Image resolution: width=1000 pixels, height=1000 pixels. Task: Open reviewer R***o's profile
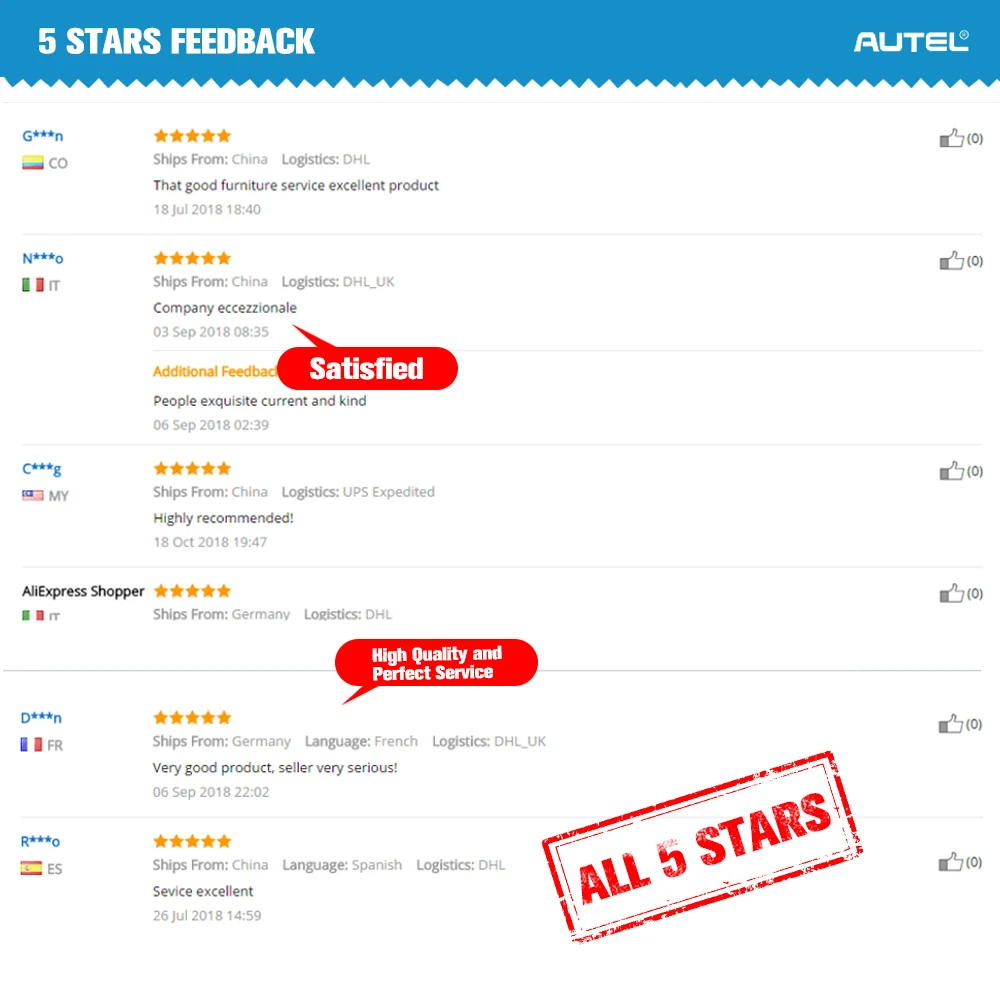click(40, 842)
